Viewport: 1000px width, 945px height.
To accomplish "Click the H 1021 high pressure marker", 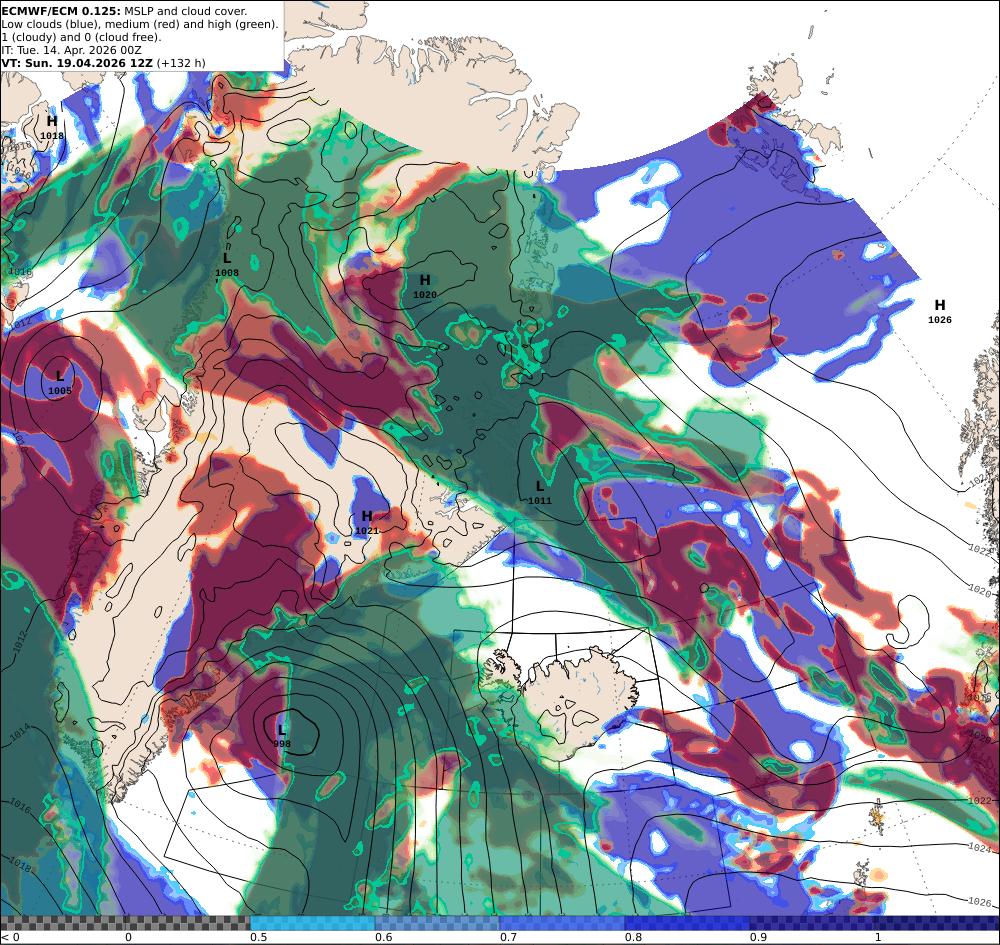I will coord(367,522).
